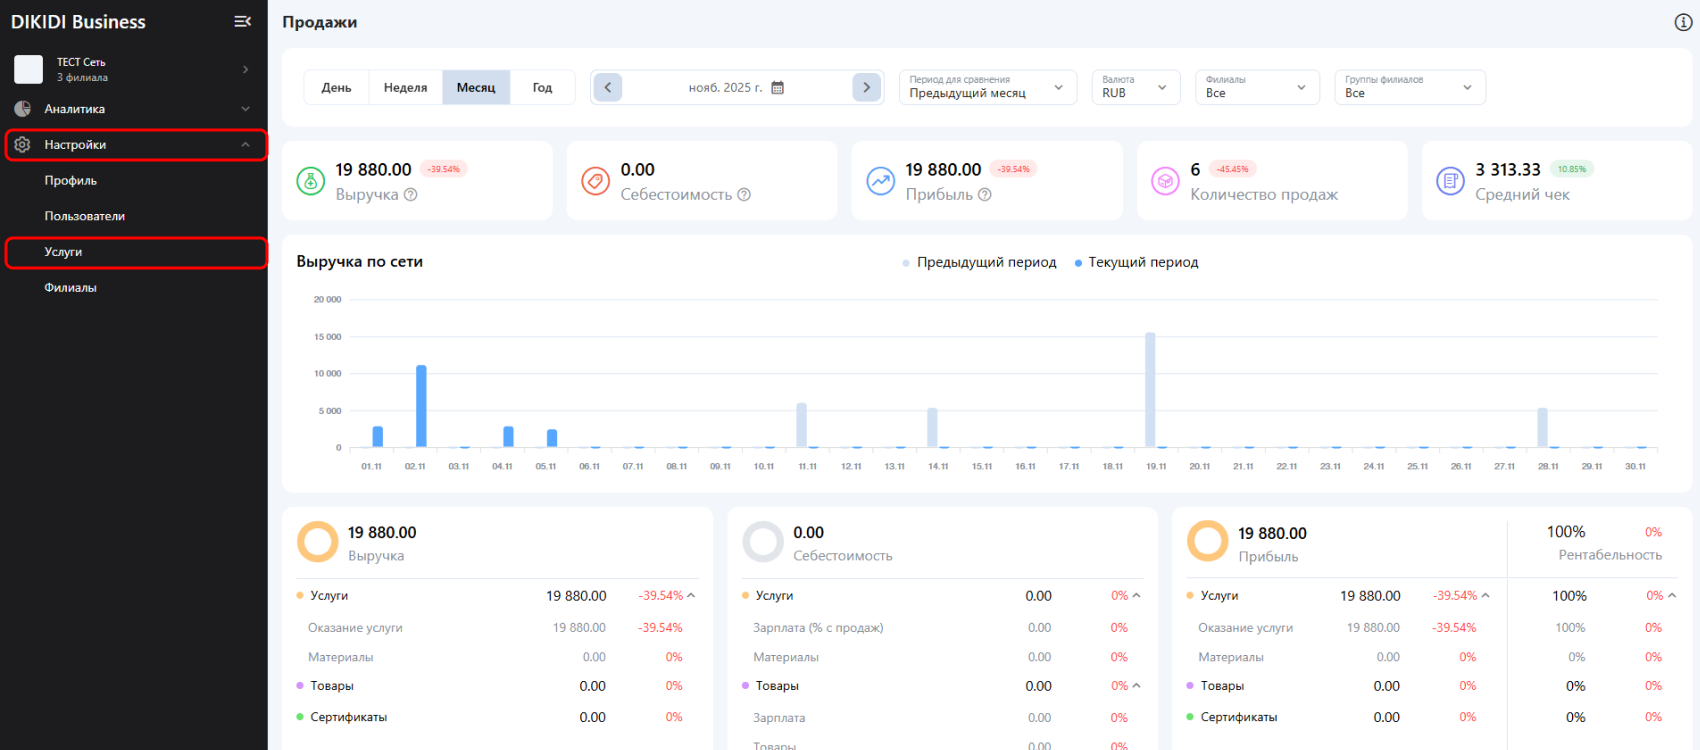Screen dimensions: 1700x750
Task: Go to next month with right arrow
Action: point(866,88)
